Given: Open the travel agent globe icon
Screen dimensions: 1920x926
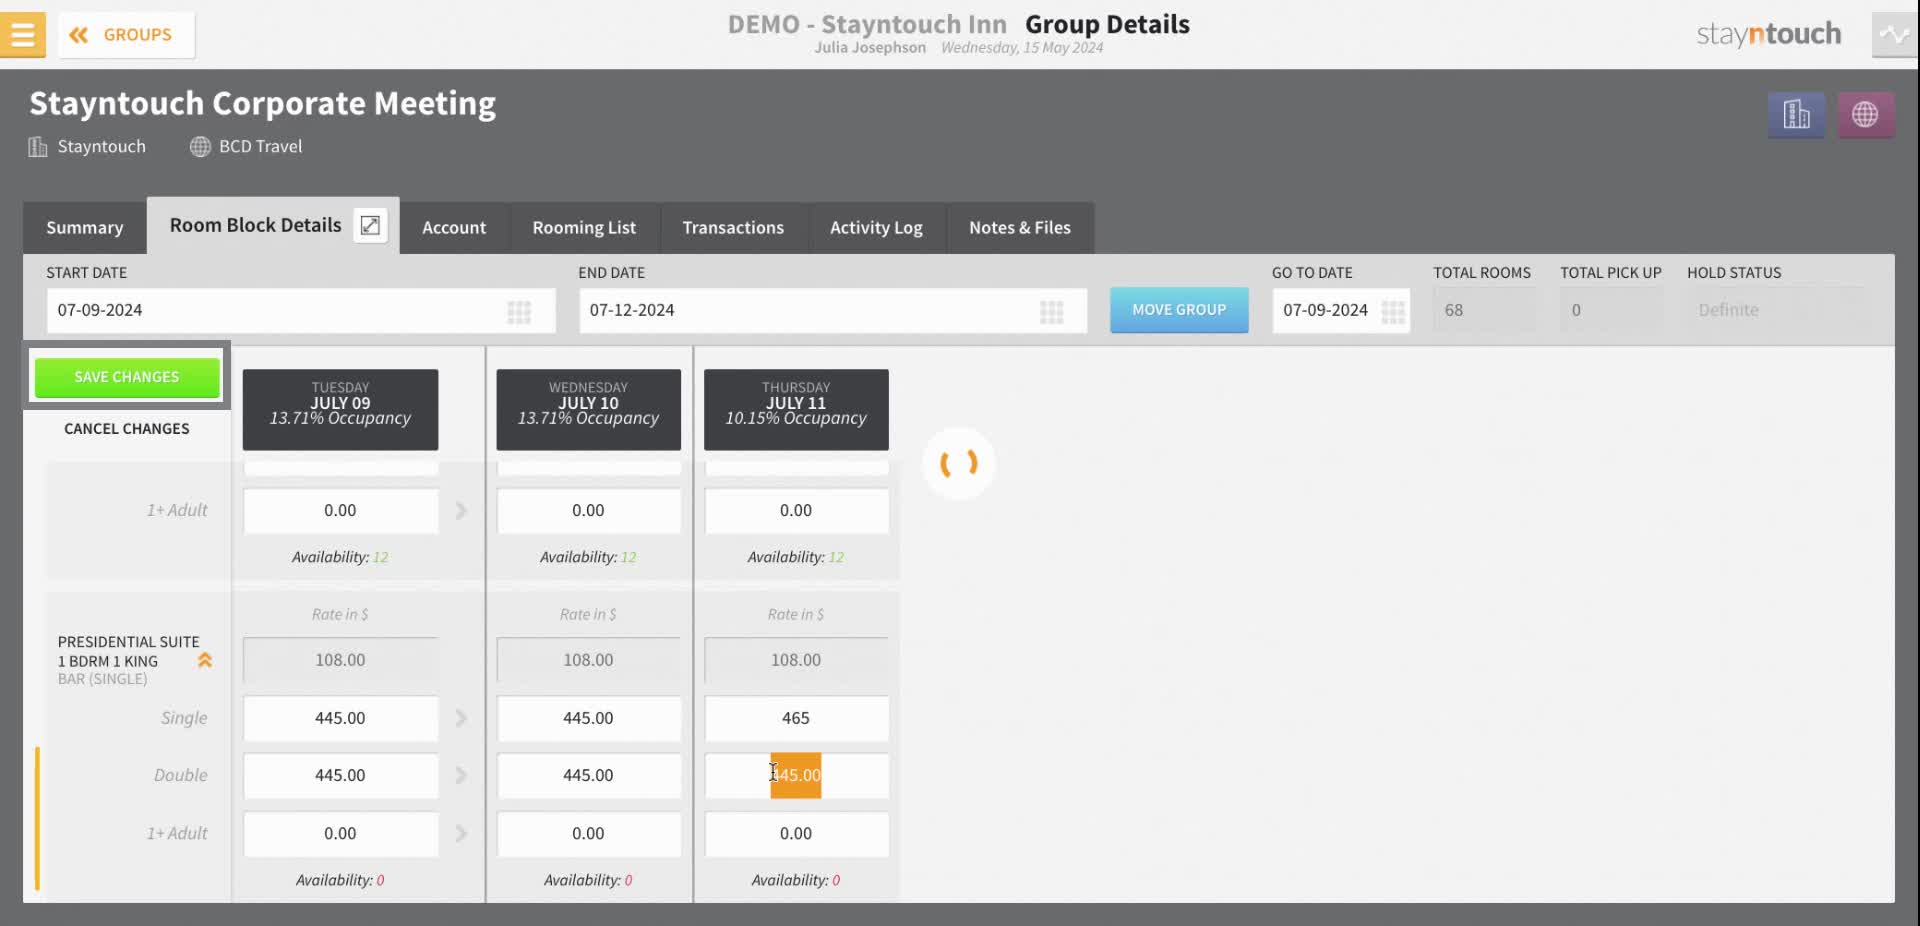Looking at the screenshot, I should 1865,115.
